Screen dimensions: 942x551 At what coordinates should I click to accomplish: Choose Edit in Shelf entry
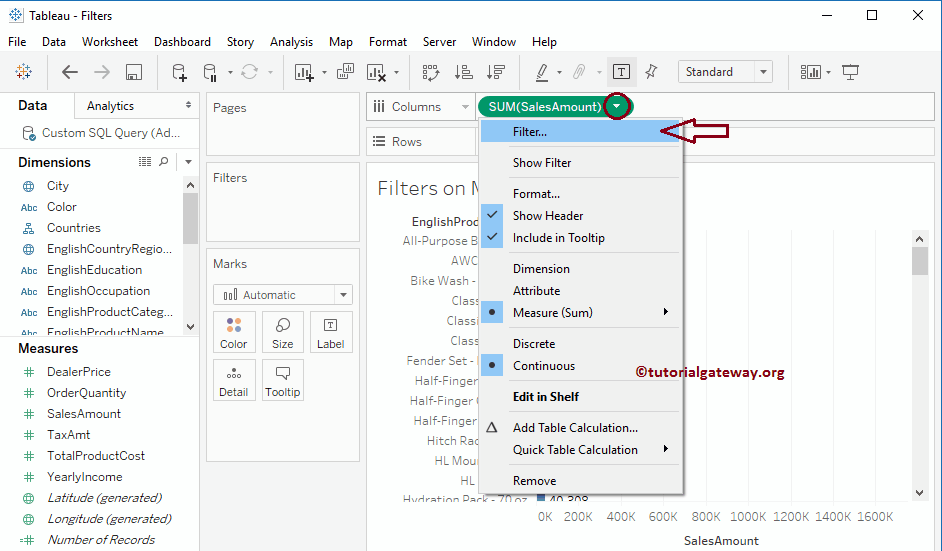(581, 397)
